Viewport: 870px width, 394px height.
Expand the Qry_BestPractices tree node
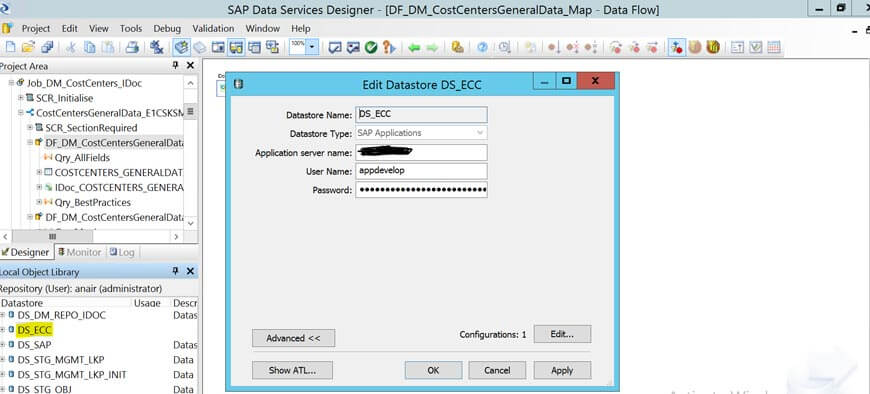coord(39,202)
